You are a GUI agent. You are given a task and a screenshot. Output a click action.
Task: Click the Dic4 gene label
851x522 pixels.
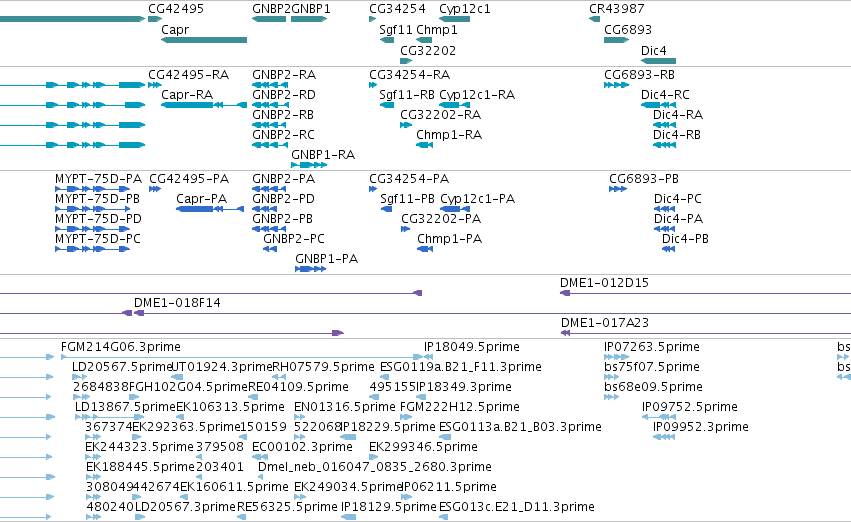653,50
